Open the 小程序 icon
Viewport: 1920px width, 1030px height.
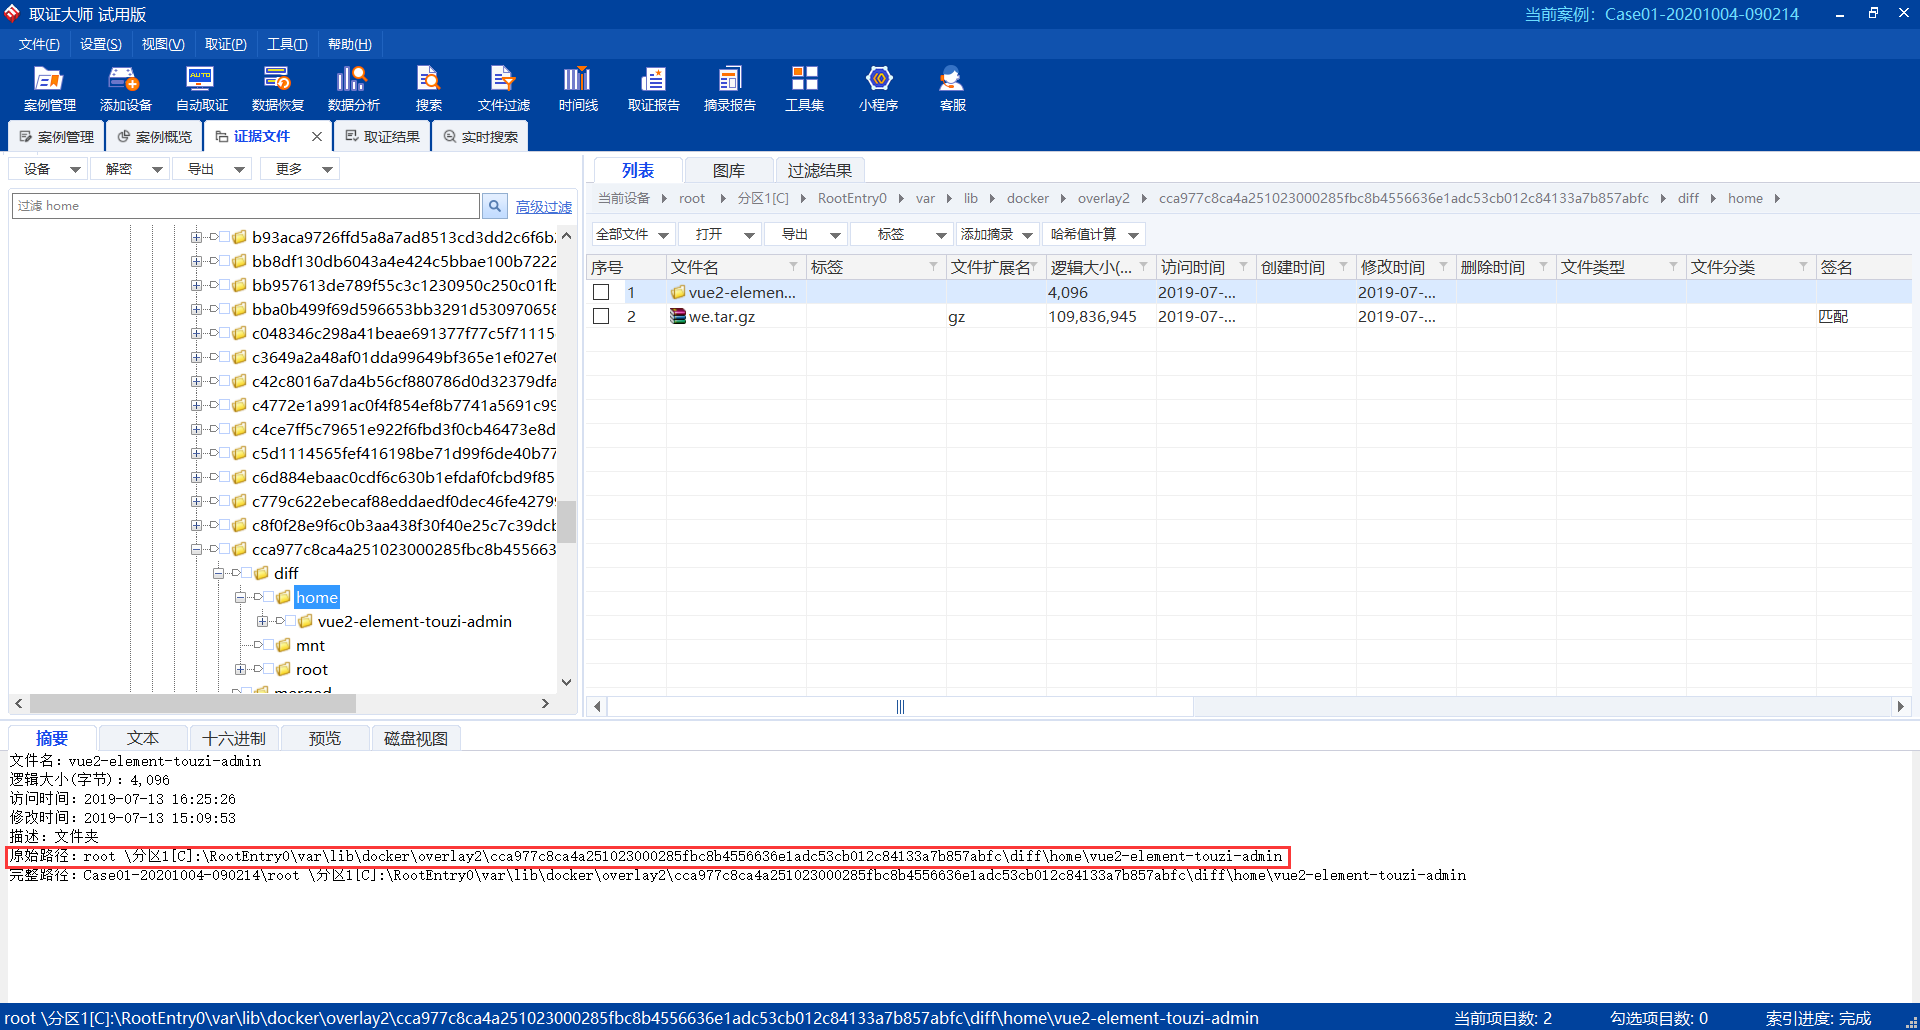(x=878, y=88)
